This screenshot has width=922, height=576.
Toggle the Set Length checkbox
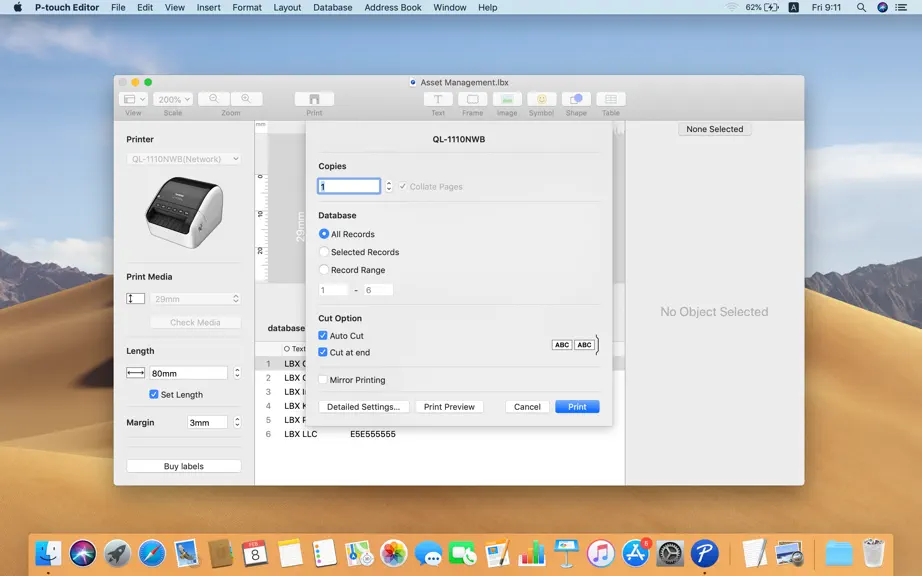pyautogui.click(x=153, y=394)
